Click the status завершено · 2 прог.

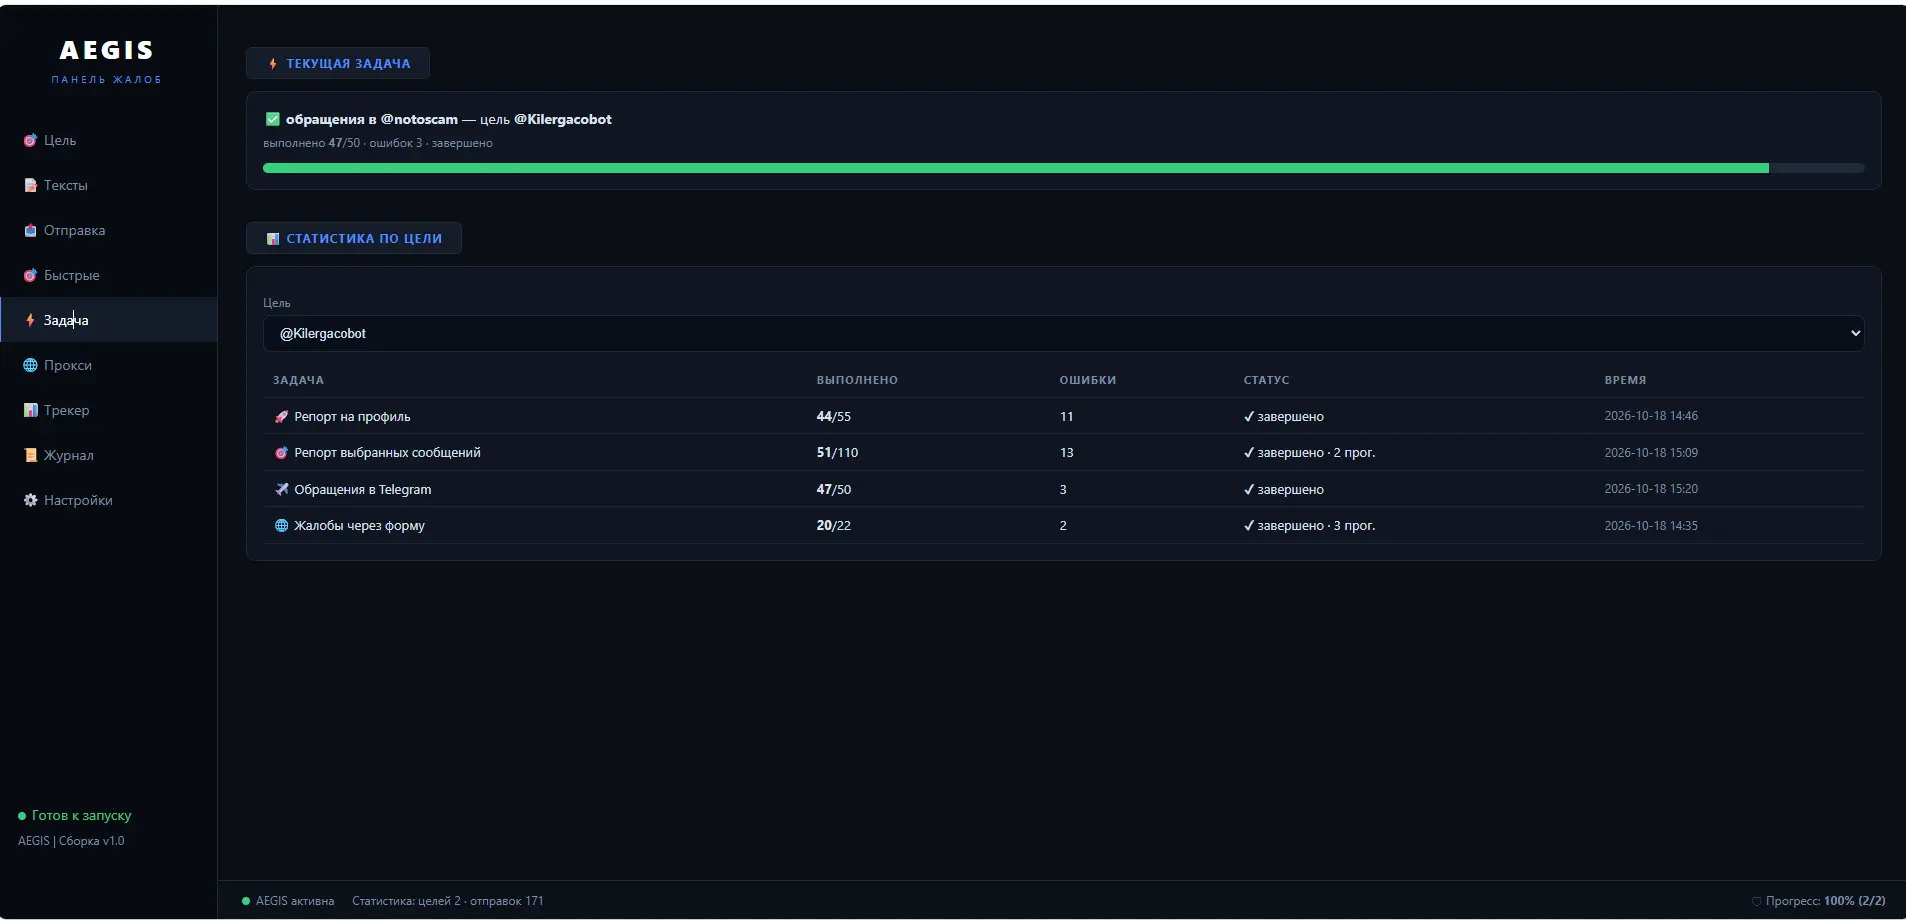pos(1309,453)
